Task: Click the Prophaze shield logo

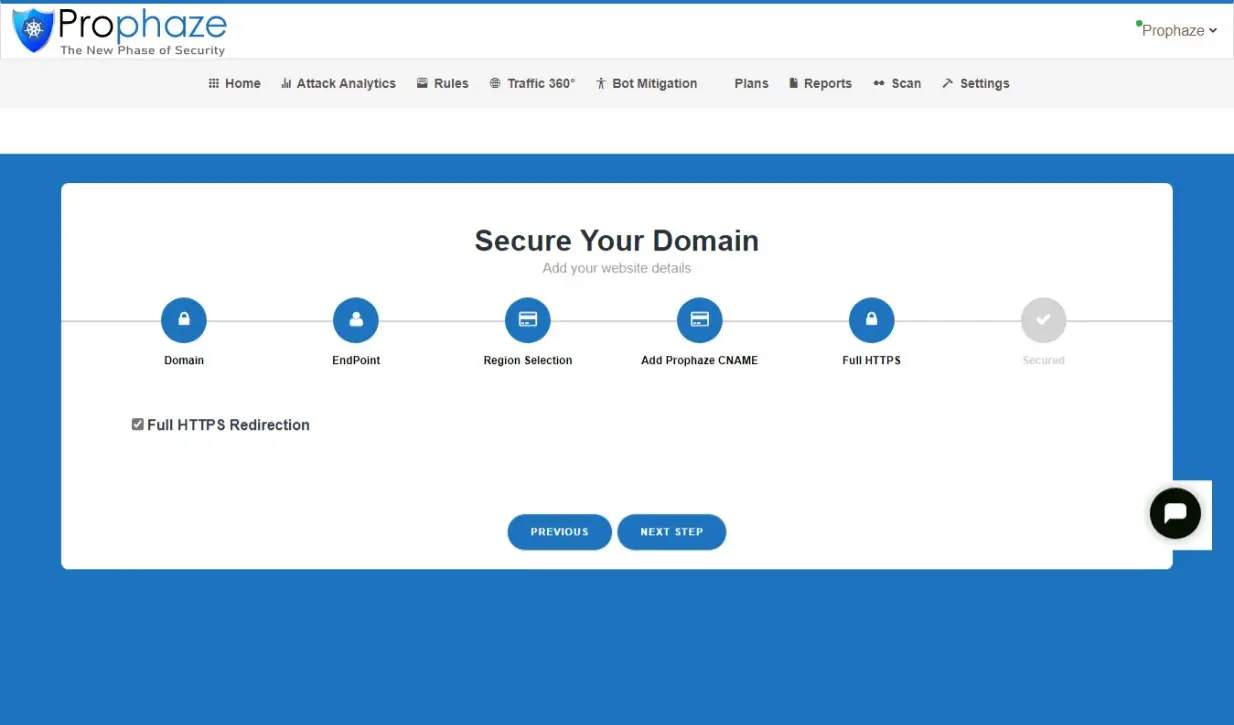Action: 33,31
